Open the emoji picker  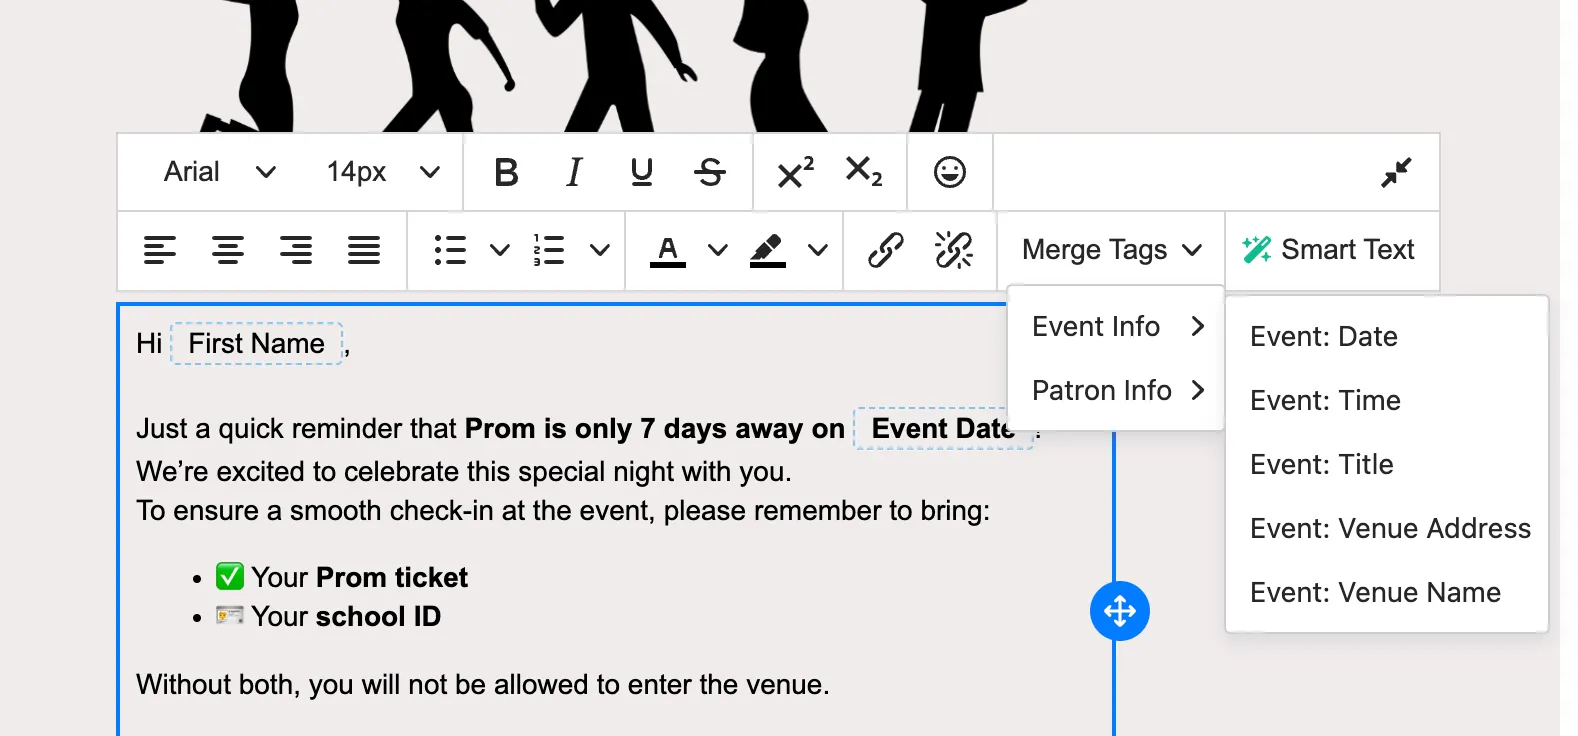[950, 172]
